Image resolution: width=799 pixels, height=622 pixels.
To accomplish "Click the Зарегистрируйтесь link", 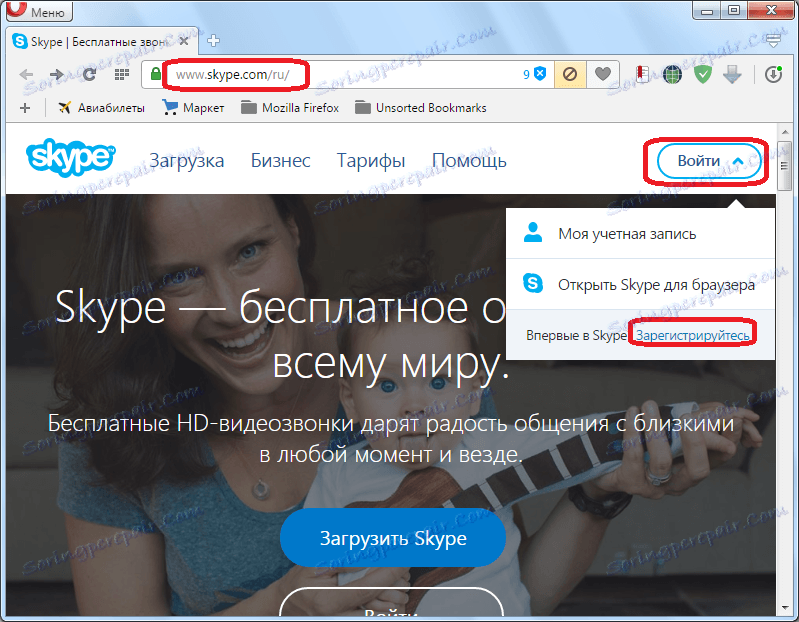I will 693,336.
